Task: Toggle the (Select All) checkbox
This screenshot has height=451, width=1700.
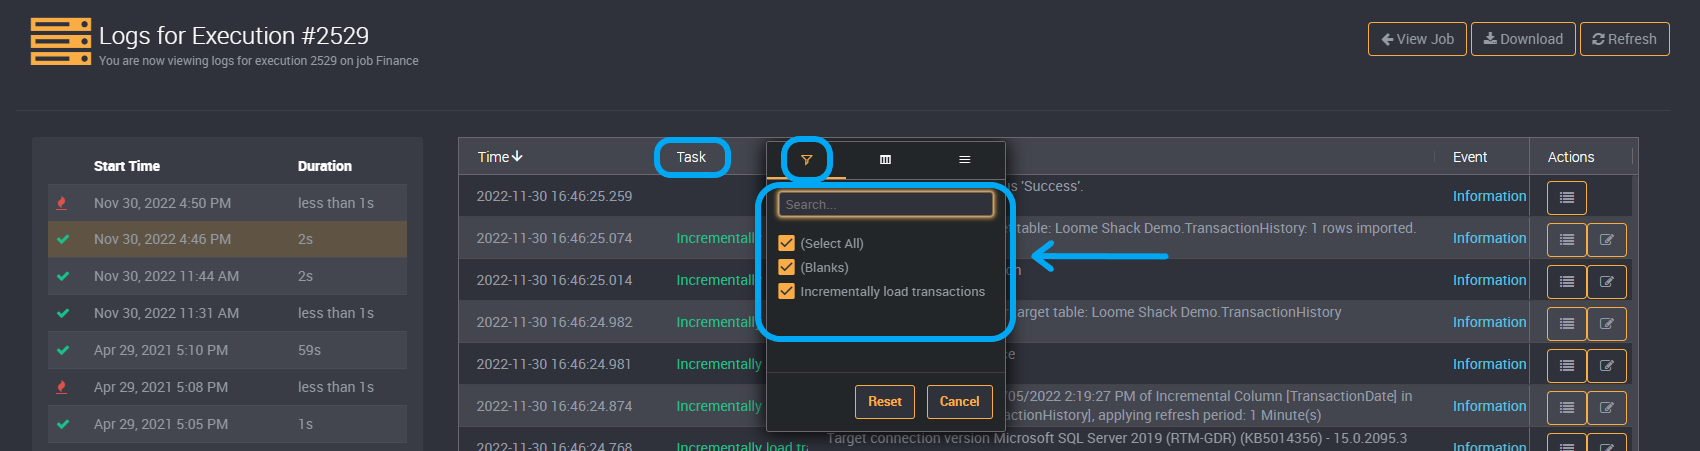Action: tap(786, 243)
